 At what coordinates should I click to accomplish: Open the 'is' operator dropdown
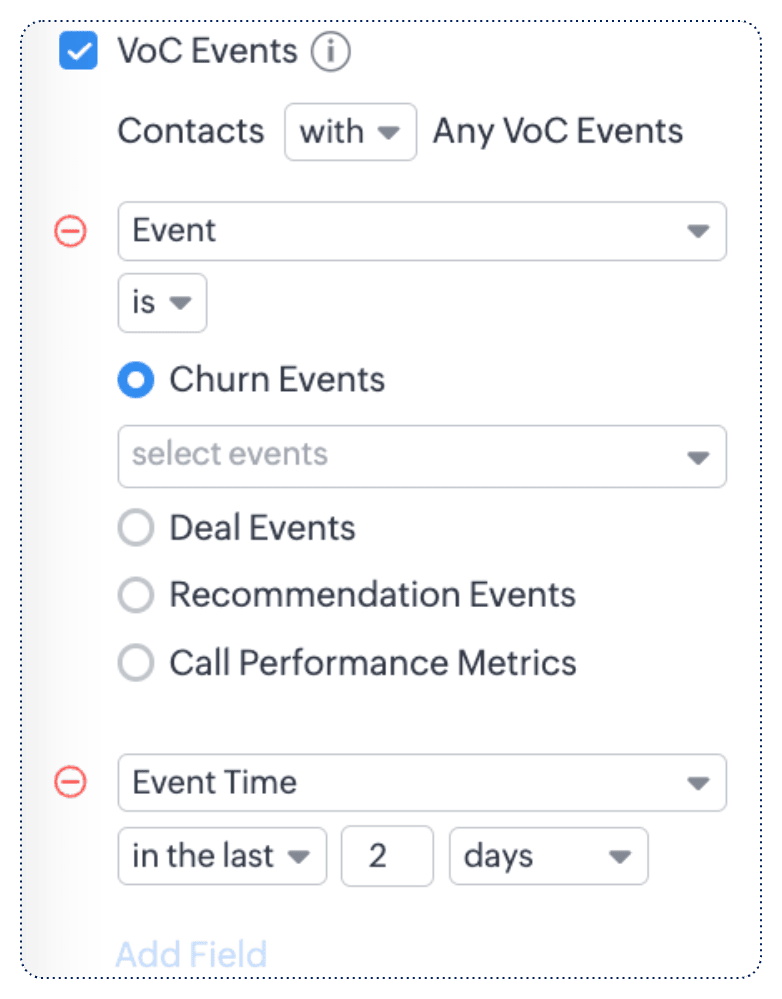tap(162, 303)
